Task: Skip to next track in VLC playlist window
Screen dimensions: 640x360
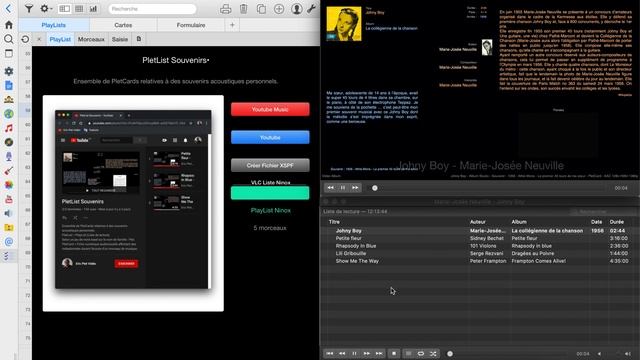Action: pyautogui.click(x=379, y=353)
